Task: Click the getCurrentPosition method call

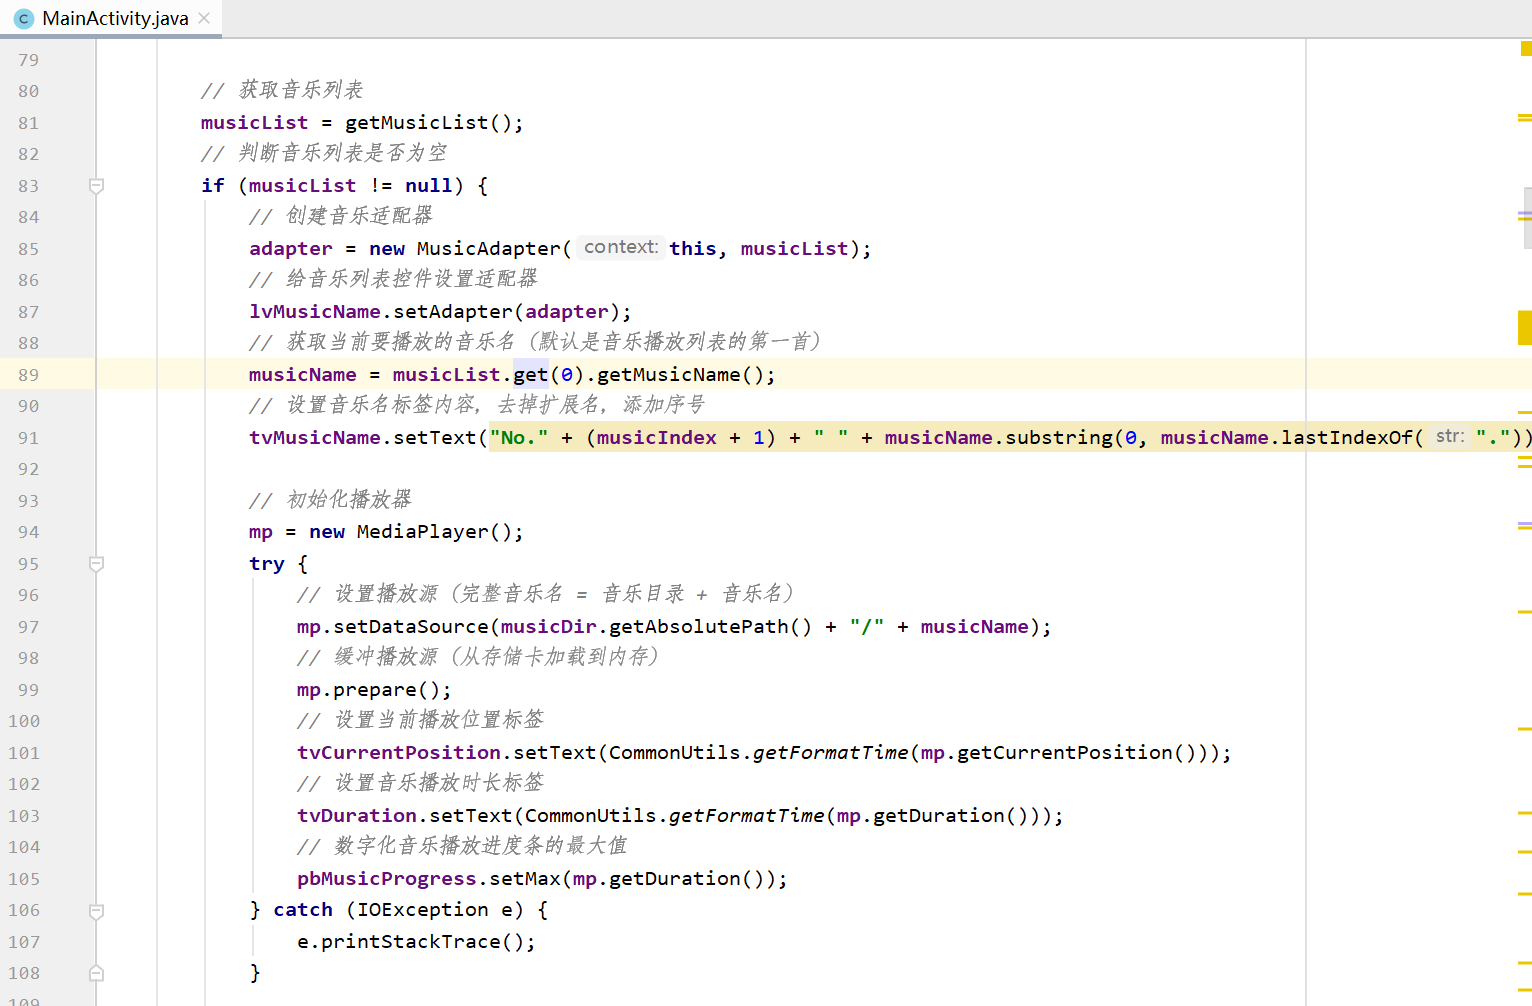Action: click(x=1065, y=753)
